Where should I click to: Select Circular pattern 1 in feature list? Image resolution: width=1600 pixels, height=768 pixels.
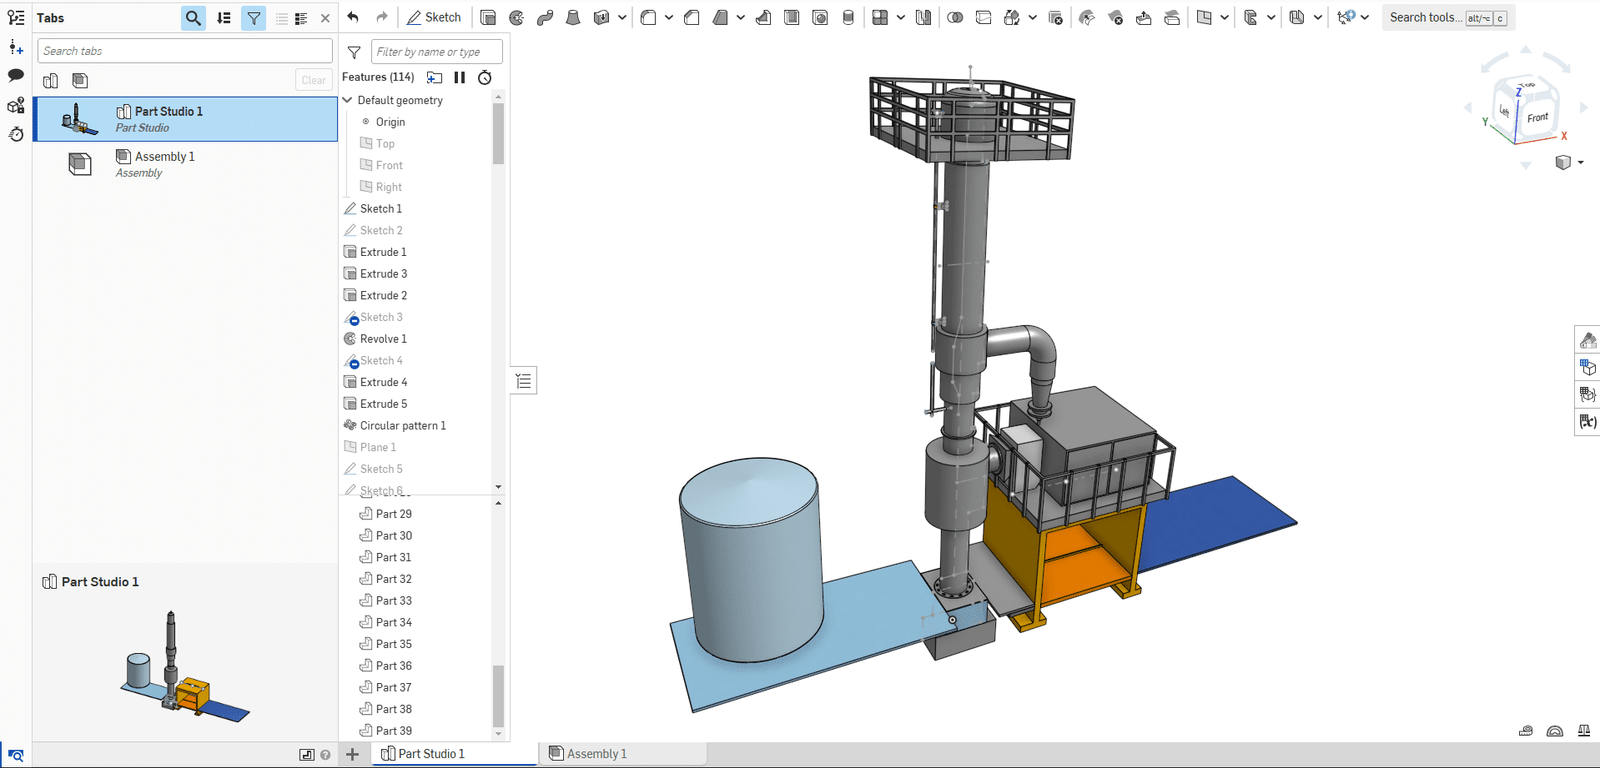click(x=402, y=425)
